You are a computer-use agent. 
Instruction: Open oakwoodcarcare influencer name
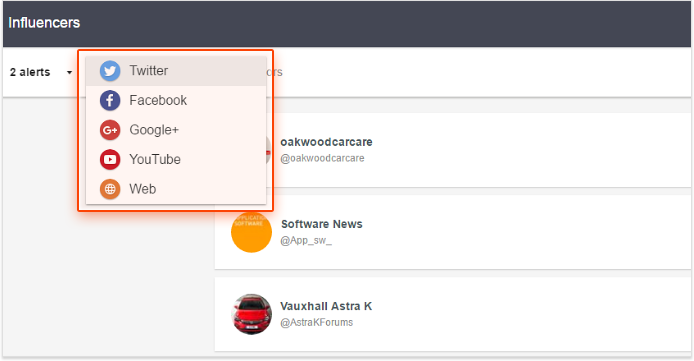(x=326, y=142)
